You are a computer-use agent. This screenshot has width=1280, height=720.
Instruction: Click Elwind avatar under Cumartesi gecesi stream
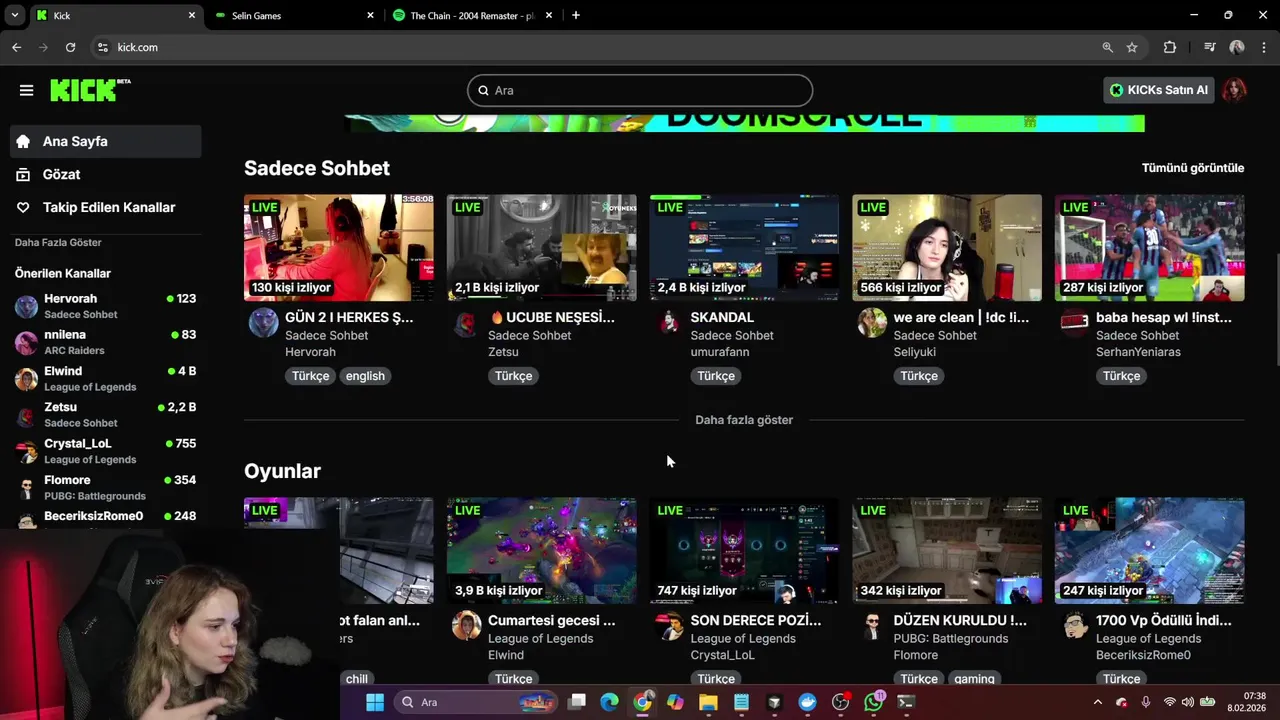(466, 626)
